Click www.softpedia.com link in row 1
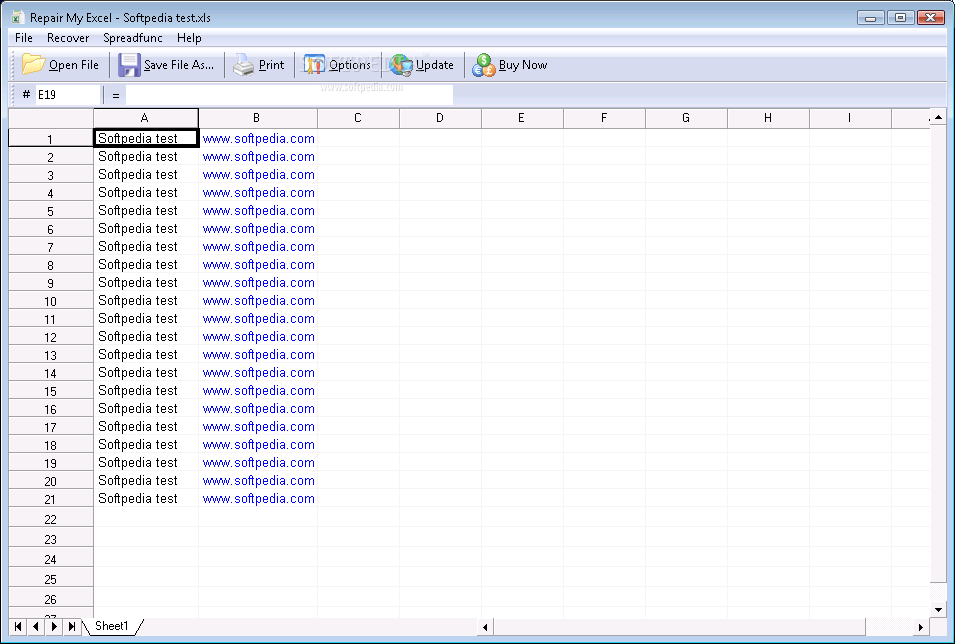The image size is (955, 644). pos(259,138)
